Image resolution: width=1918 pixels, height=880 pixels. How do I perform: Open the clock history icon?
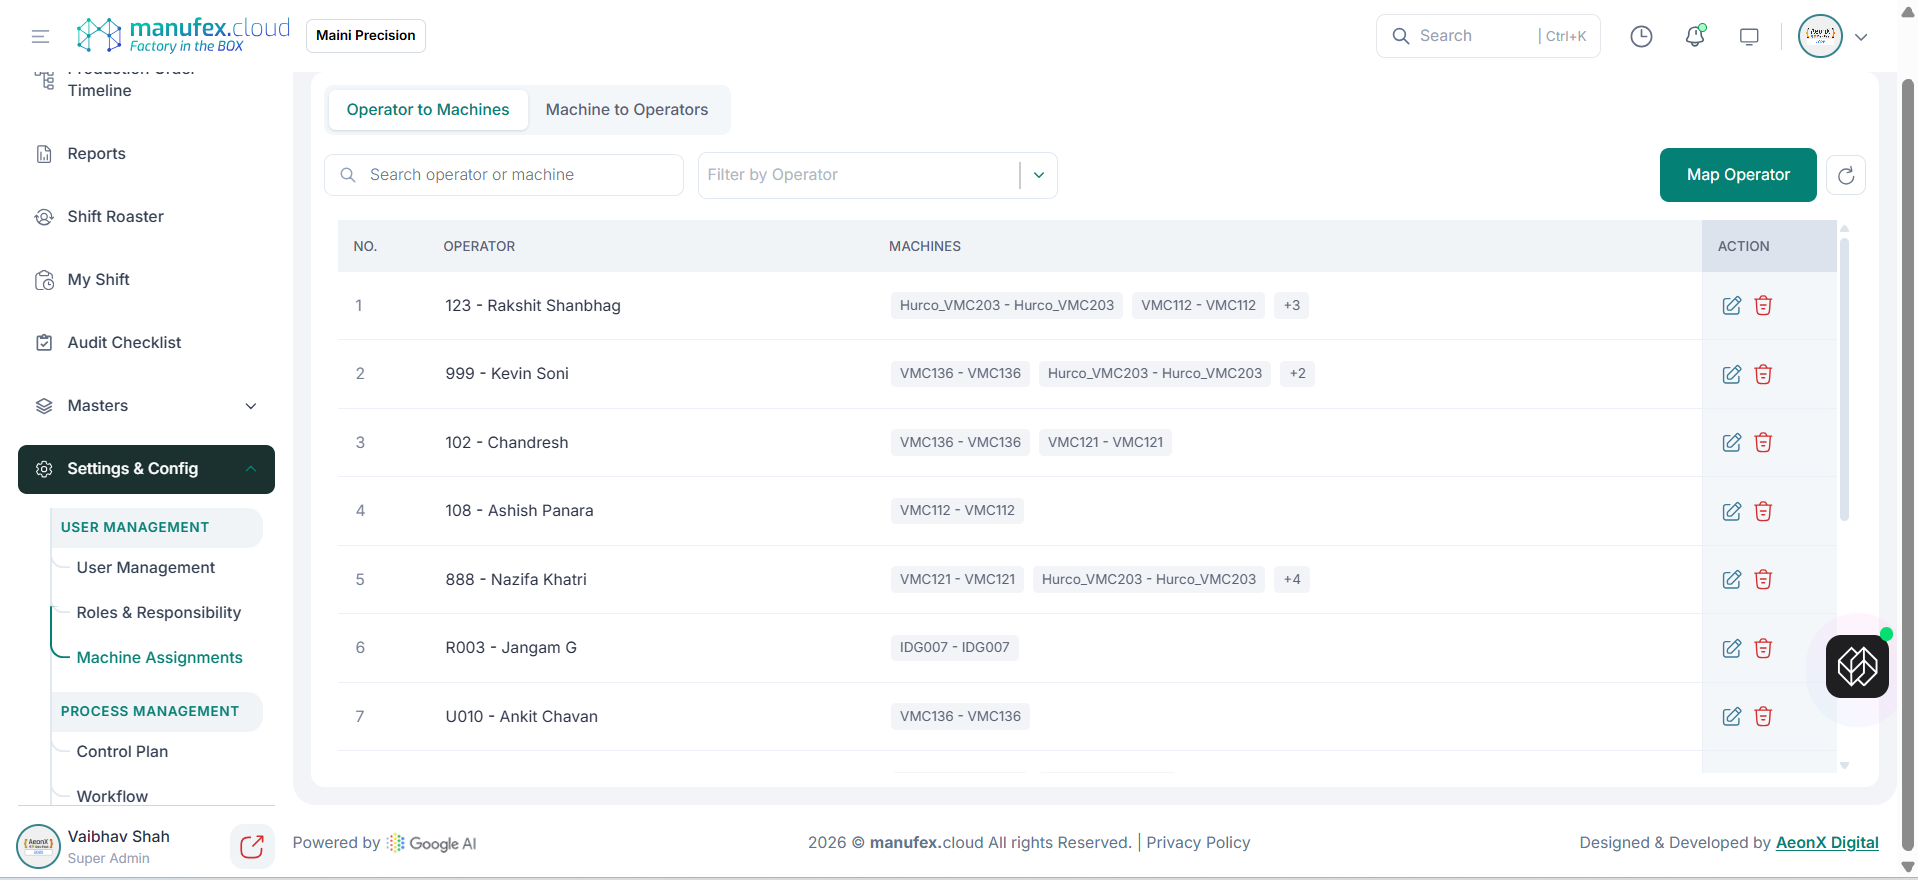[1641, 37]
